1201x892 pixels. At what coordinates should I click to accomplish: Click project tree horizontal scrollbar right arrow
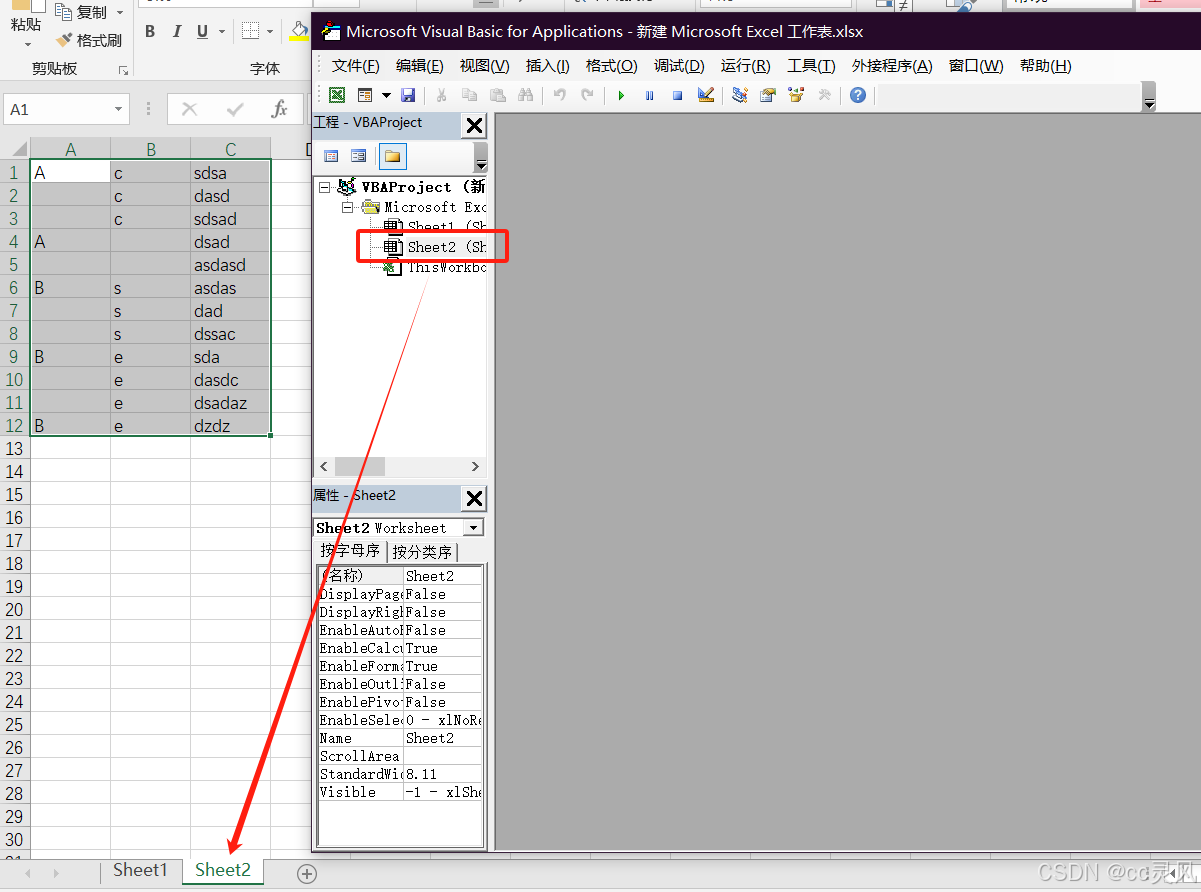pyautogui.click(x=475, y=467)
